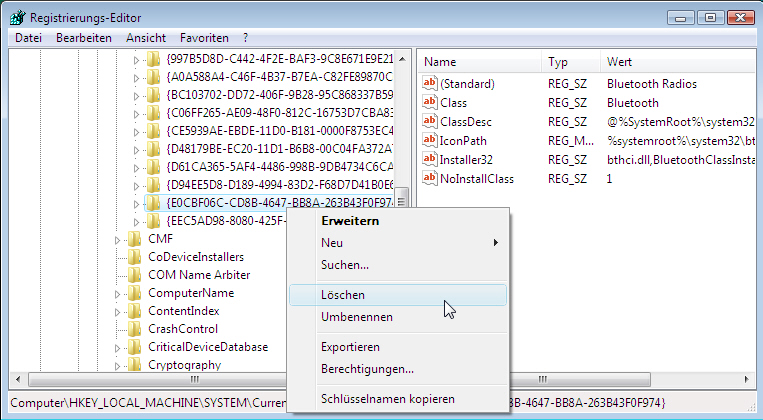Click the Wert column header

click(677, 62)
